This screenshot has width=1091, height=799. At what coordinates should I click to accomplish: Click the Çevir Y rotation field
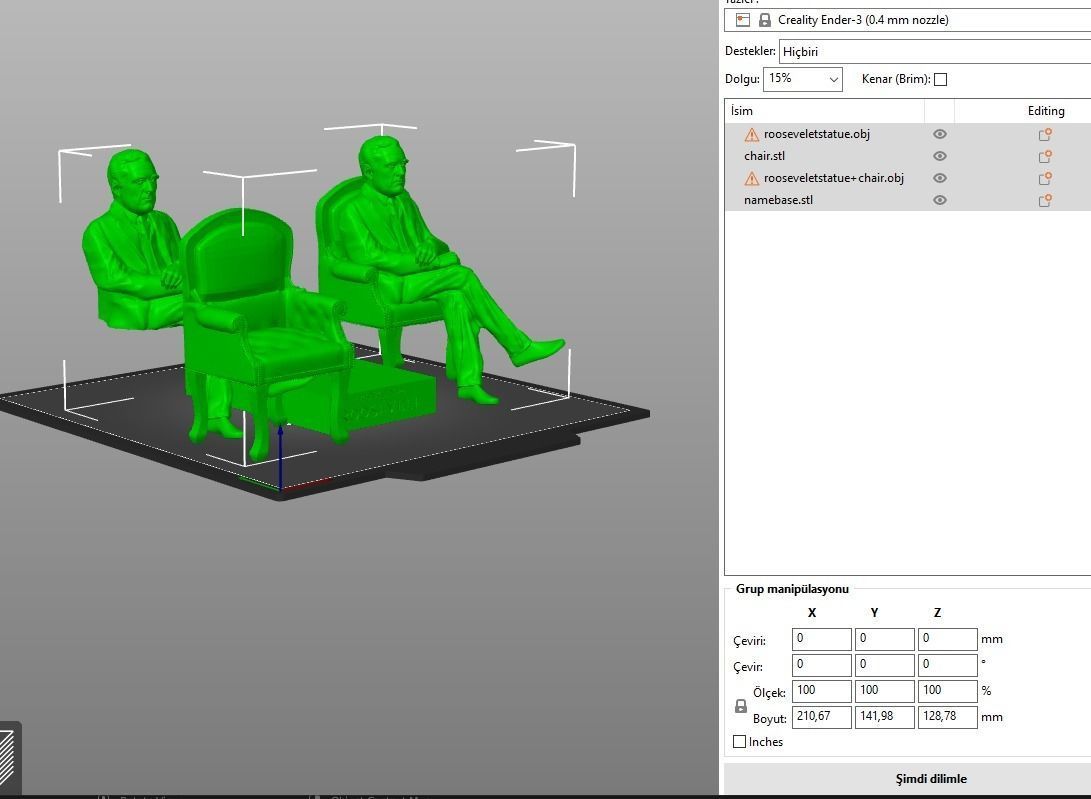click(x=884, y=665)
